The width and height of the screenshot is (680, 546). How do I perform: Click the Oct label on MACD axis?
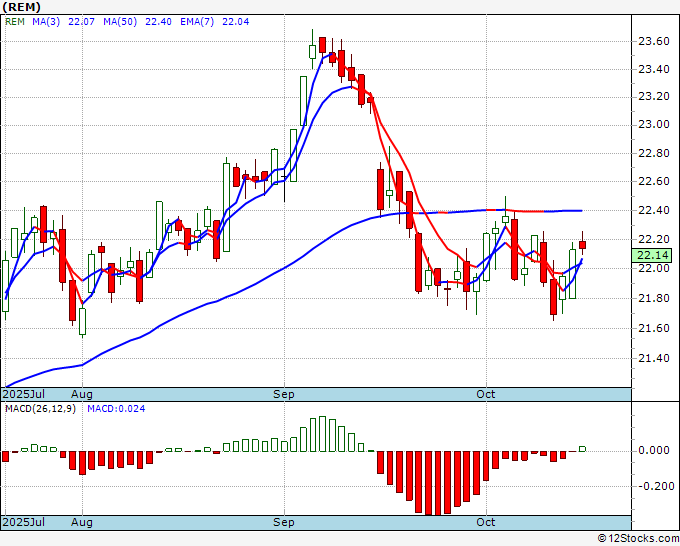485,522
